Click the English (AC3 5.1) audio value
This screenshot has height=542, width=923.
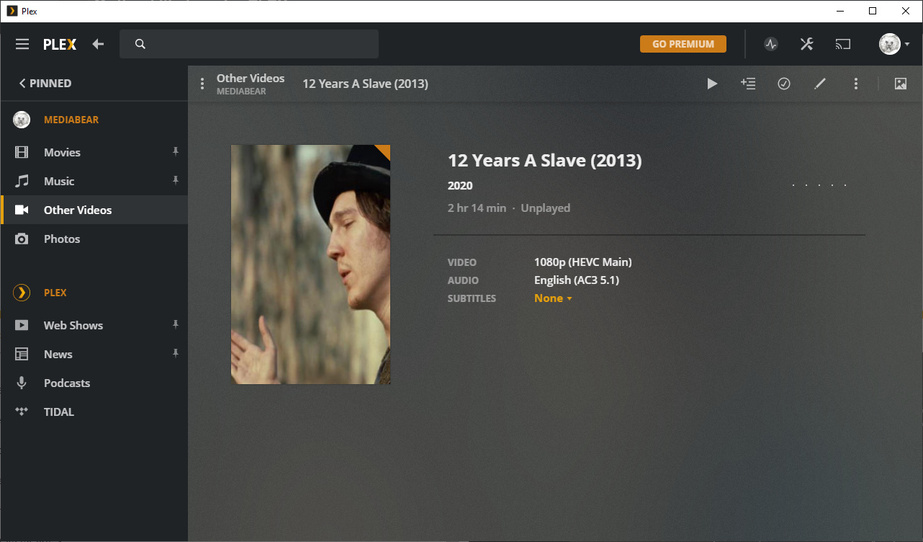(x=576, y=281)
